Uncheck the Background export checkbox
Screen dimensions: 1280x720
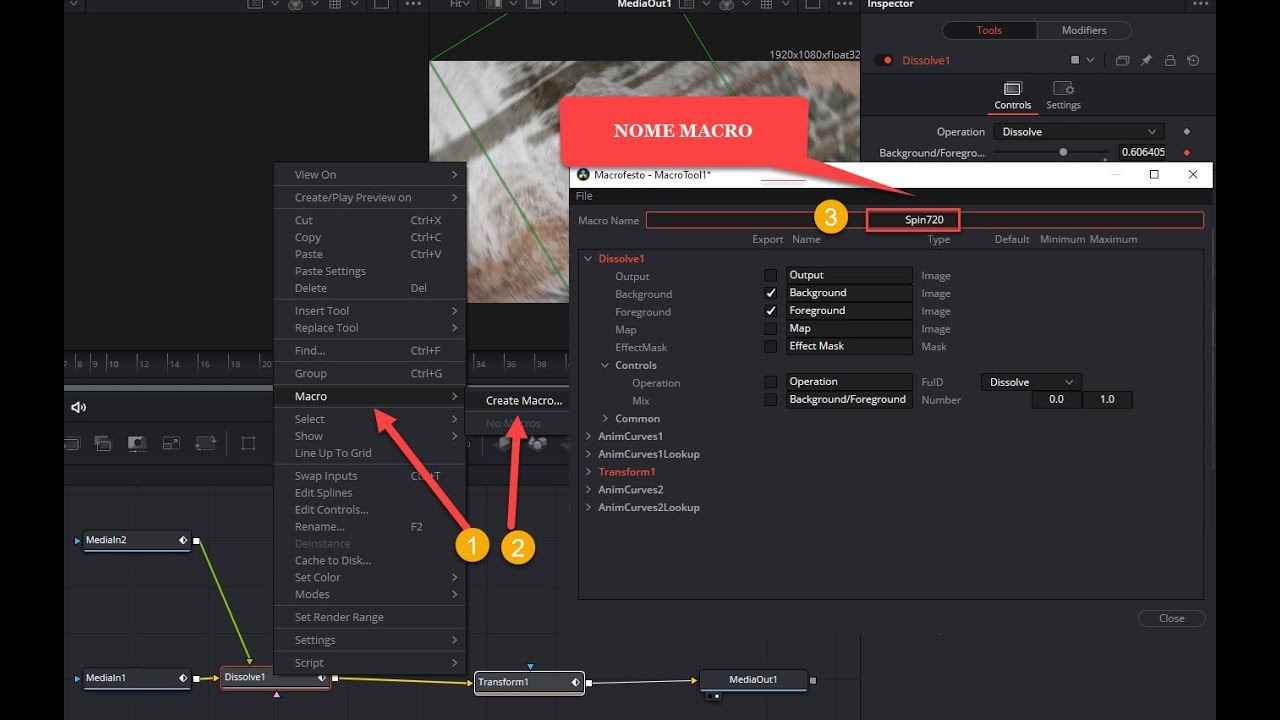point(770,293)
